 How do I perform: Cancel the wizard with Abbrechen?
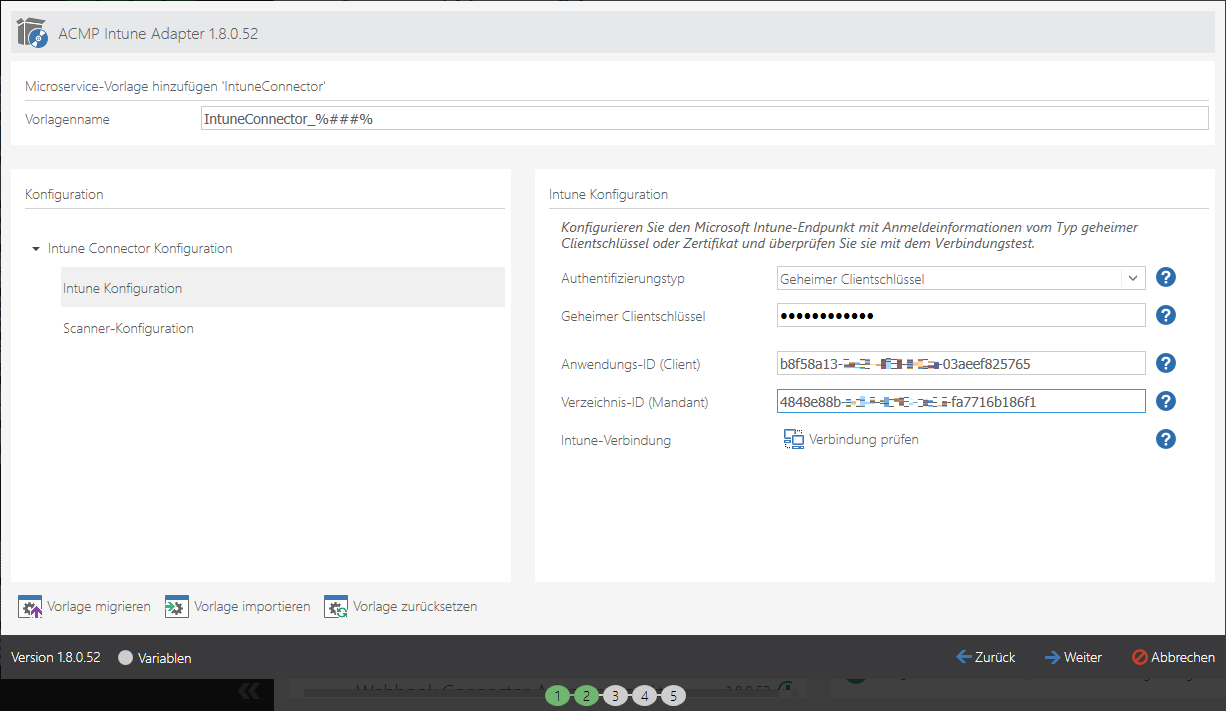point(1173,657)
